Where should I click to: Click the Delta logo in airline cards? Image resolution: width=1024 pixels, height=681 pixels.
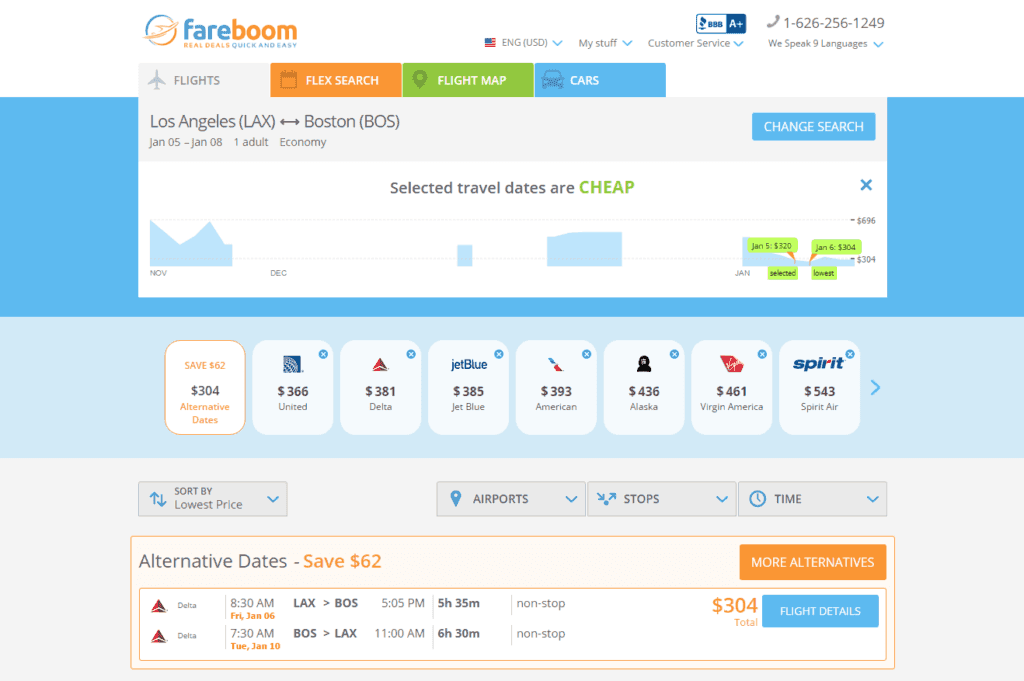381,364
